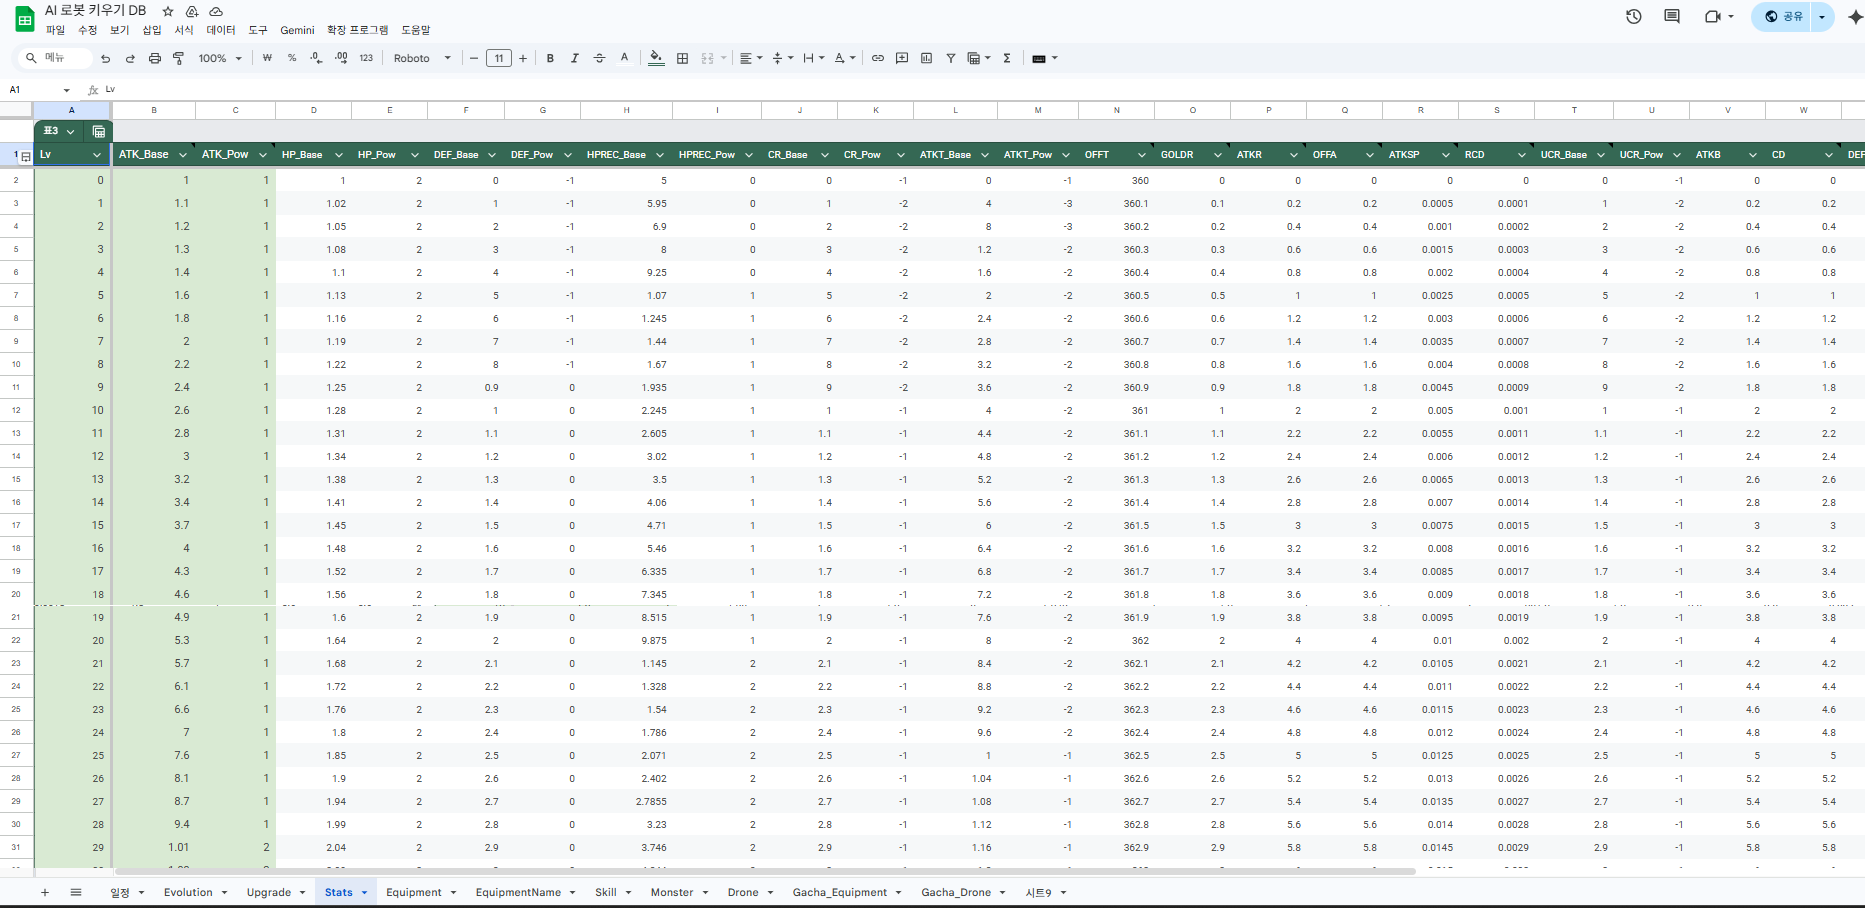Click the move-to-Drive folder icon
This screenshot has width=1865, height=908.
pyautogui.click(x=192, y=11)
